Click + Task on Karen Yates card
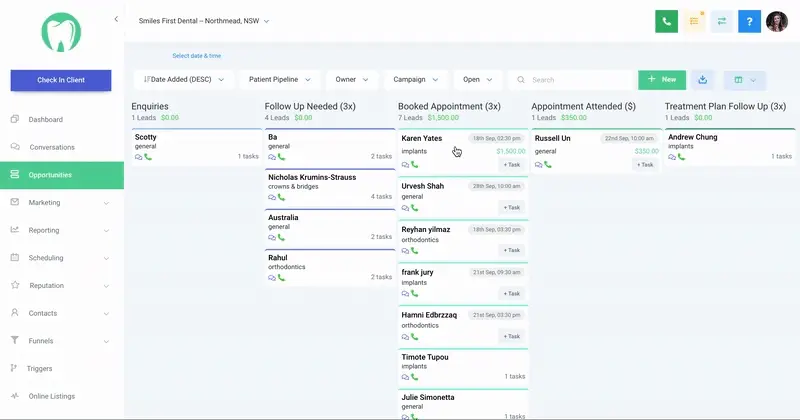This screenshot has width=800, height=420. pos(512,165)
